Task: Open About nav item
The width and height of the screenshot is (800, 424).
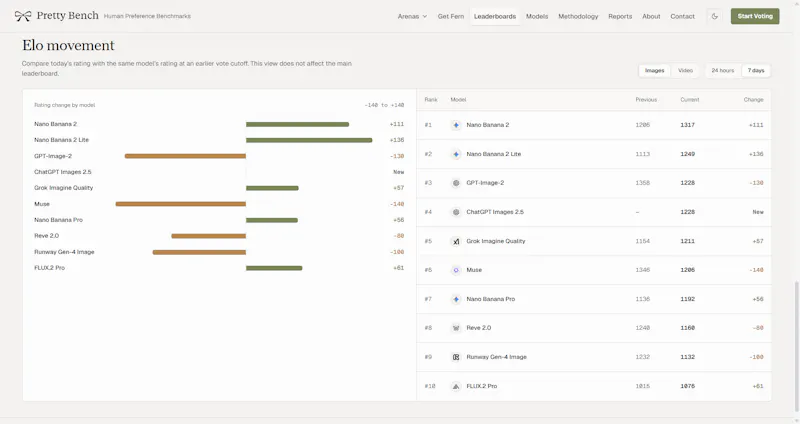Action: click(x=651, y=16)
